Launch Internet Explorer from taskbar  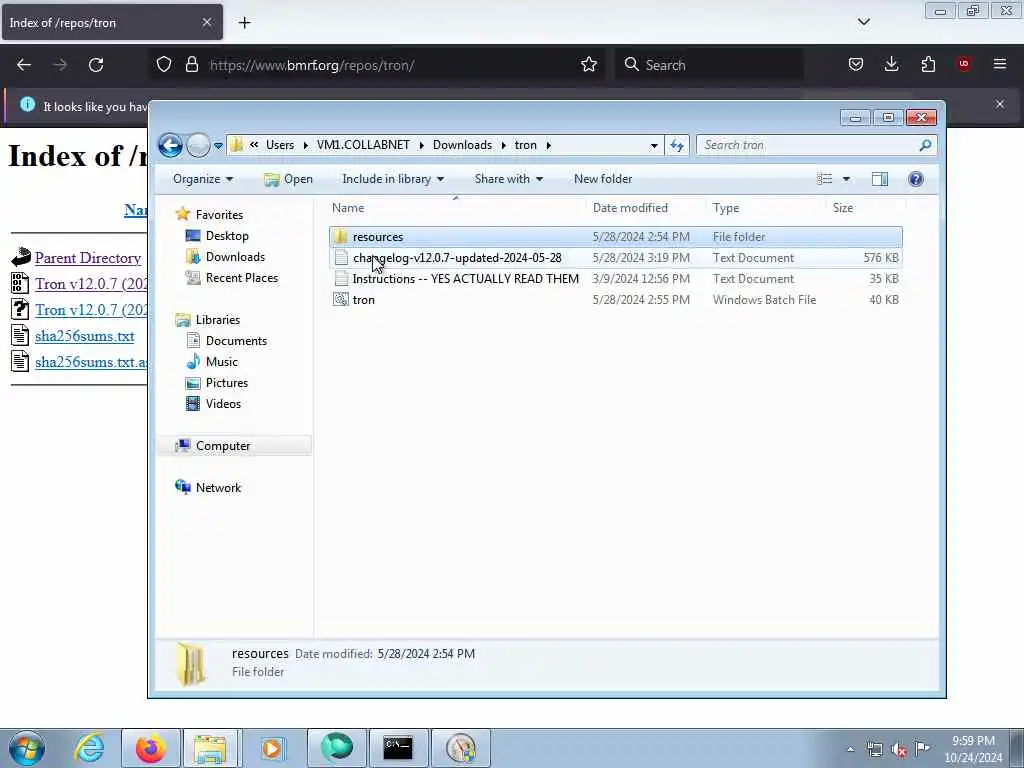pyautogui.click(x=89, y=748)
